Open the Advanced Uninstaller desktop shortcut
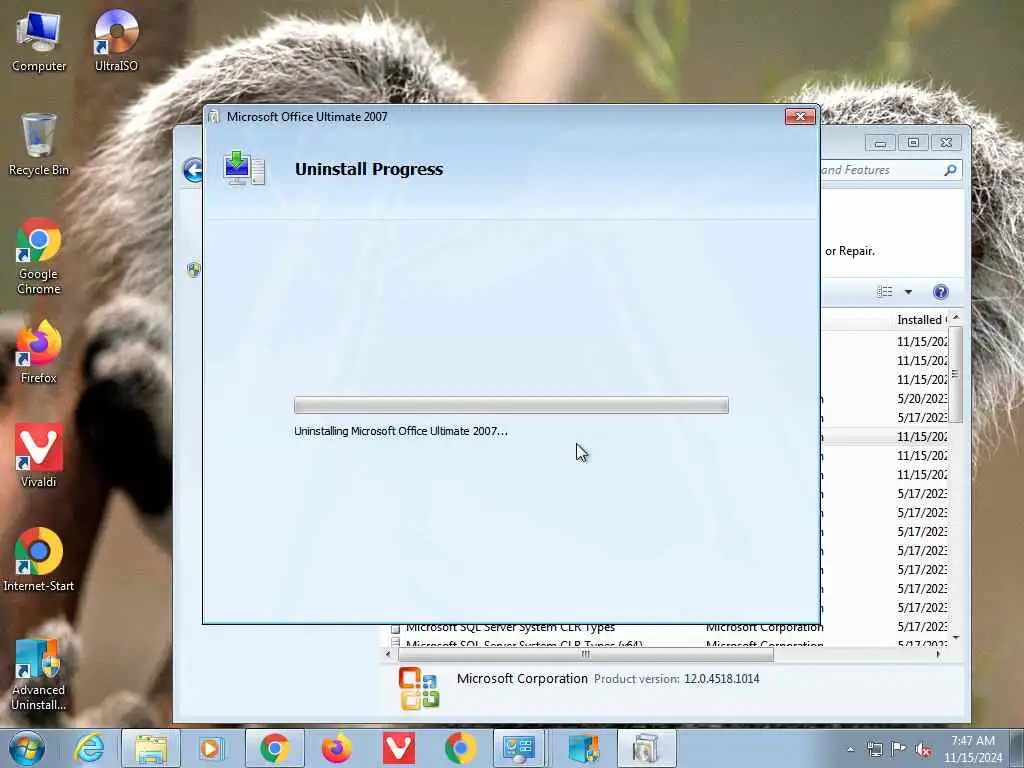1024x768 pixels. coord(39,675)
